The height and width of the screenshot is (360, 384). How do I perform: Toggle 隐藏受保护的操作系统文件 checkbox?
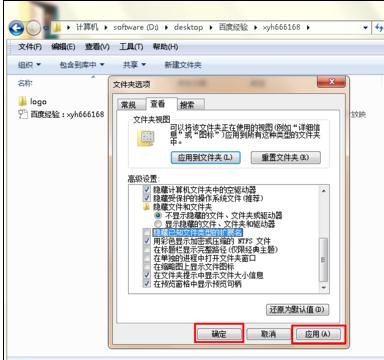point(146,198)
